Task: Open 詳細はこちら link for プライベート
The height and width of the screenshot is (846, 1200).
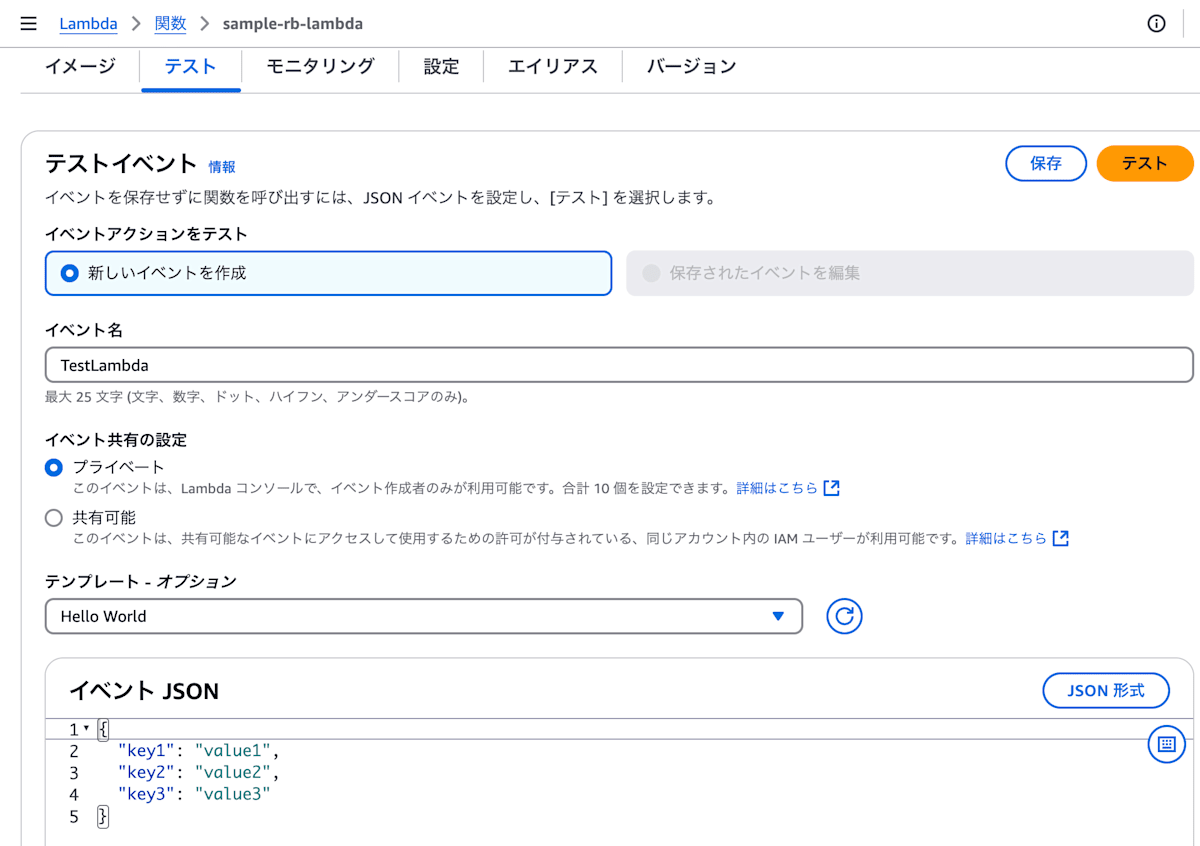Action: tap(777, 488)
